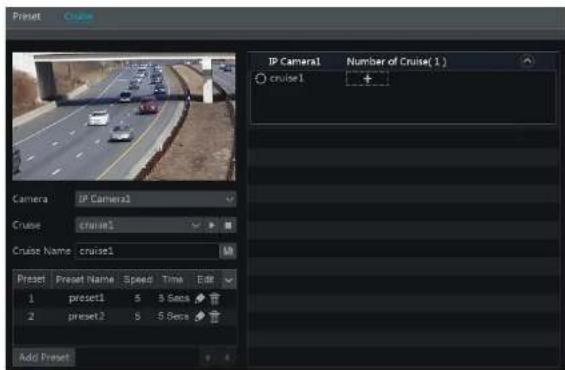Open the Edit column header dropdown arrow
This screenshot has width=565, height=370.
(x=228, y=280)
